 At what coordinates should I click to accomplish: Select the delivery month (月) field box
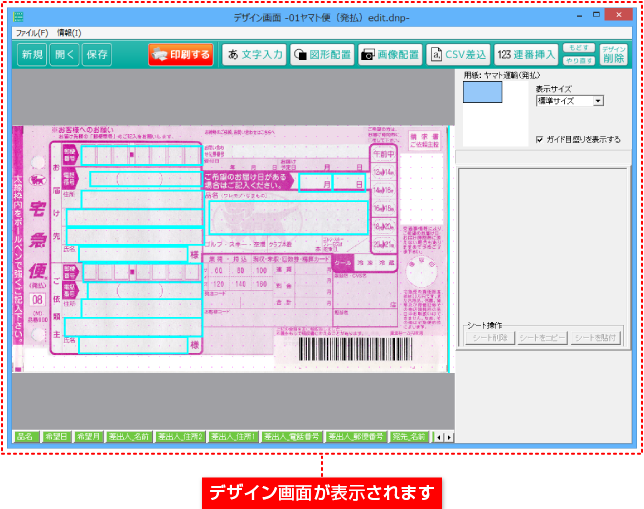[315, 182]
